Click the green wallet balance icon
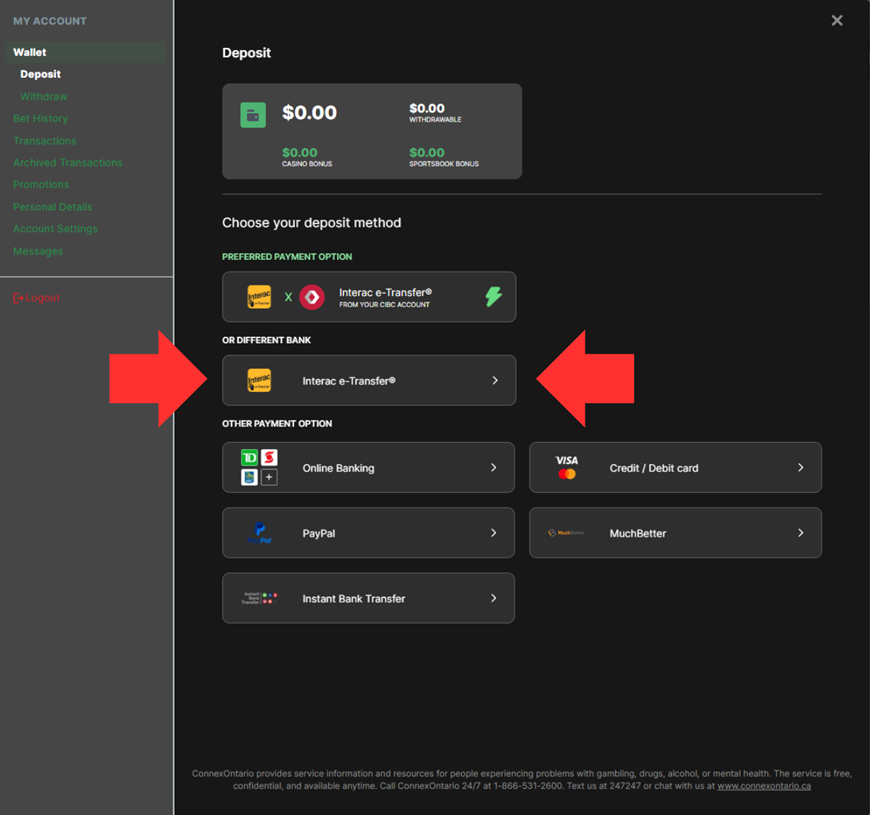 [253, 115]
